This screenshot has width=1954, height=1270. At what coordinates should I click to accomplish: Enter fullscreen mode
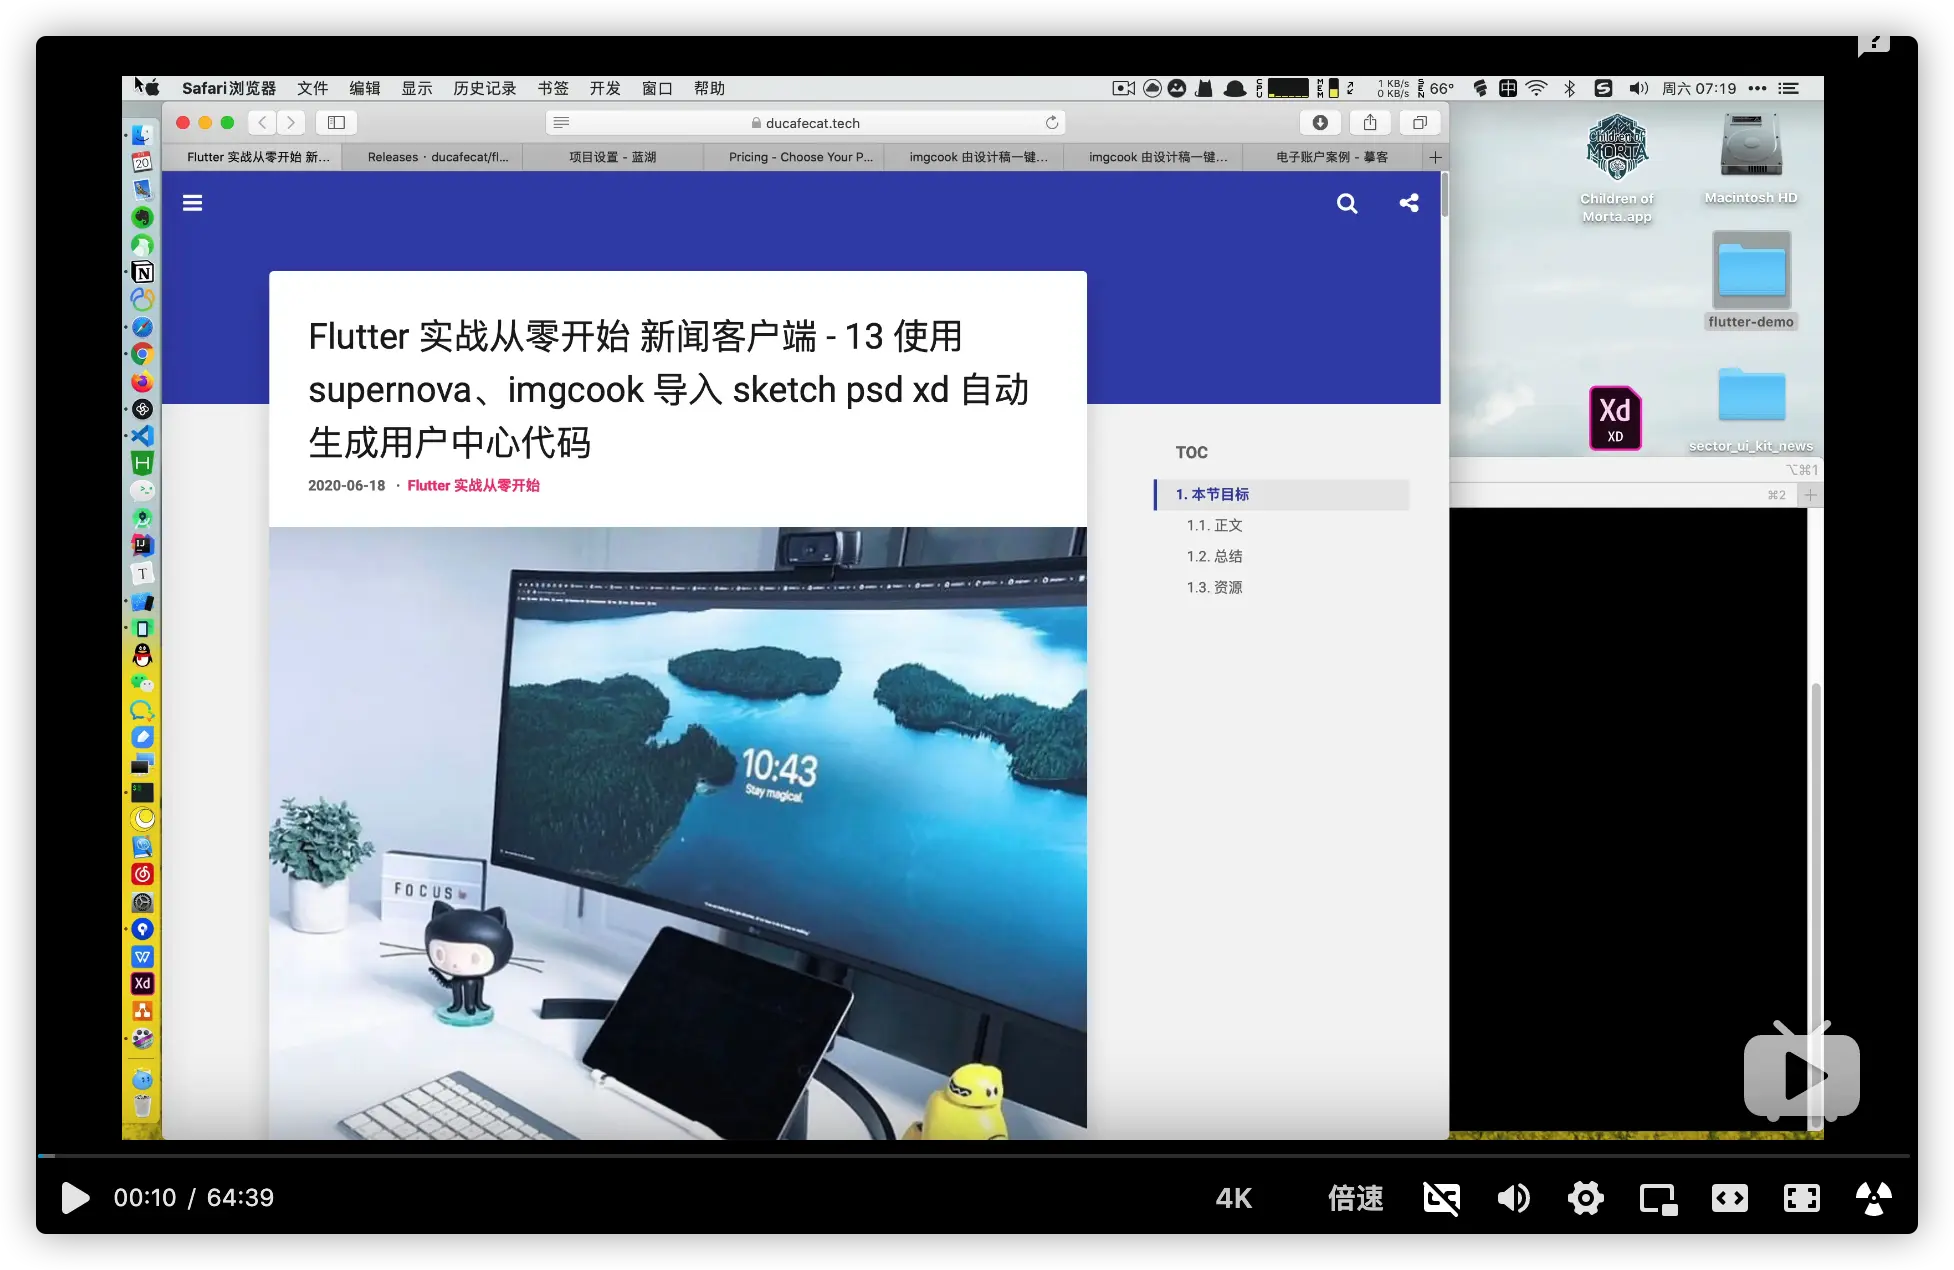[x=1801, y=1198]
